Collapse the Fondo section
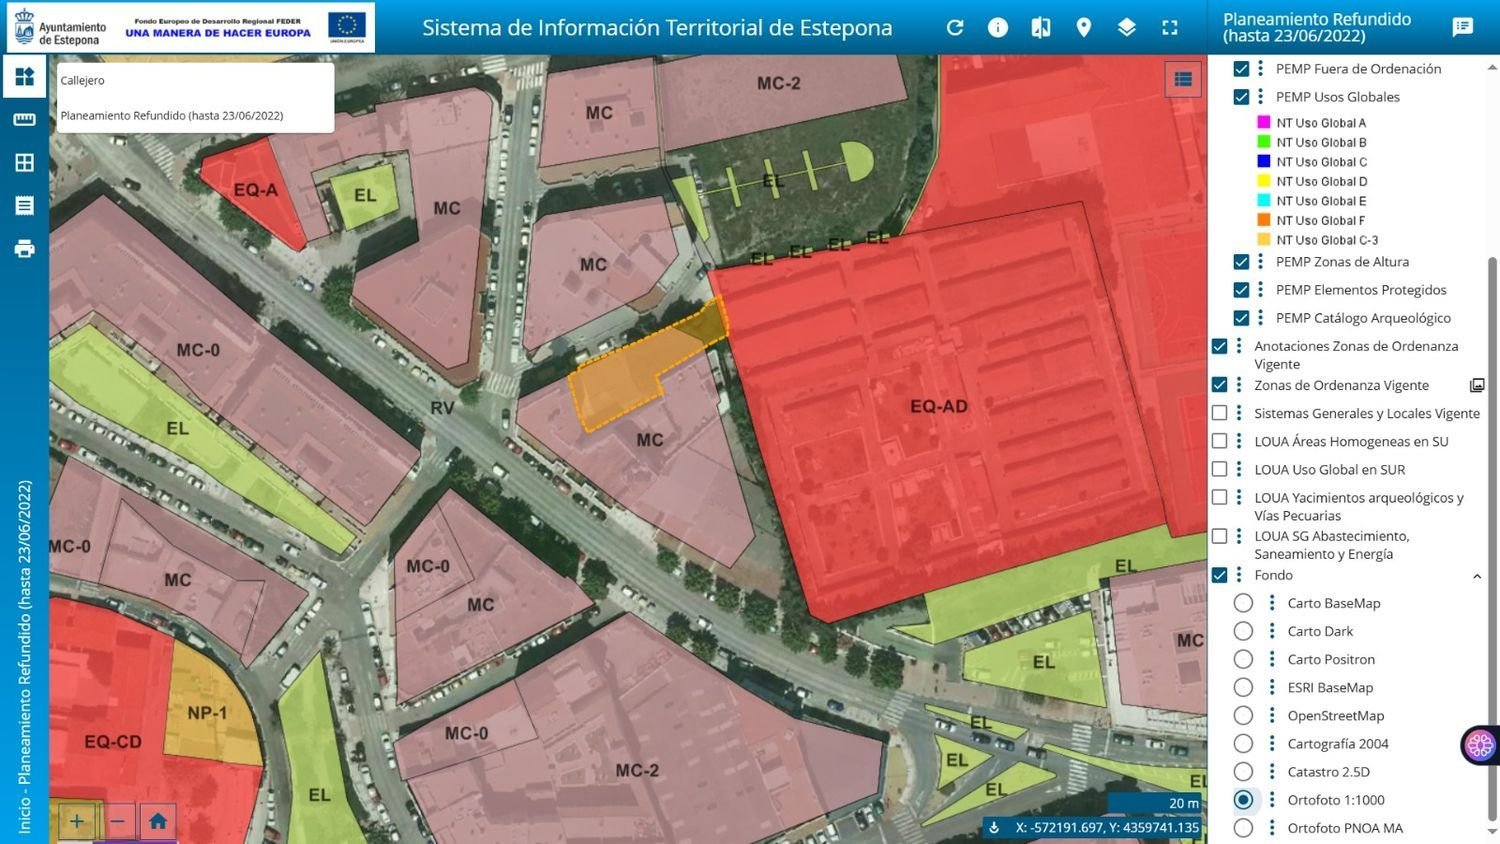Viewport: 1500px width, 844px height. [x=1478, y=575]
